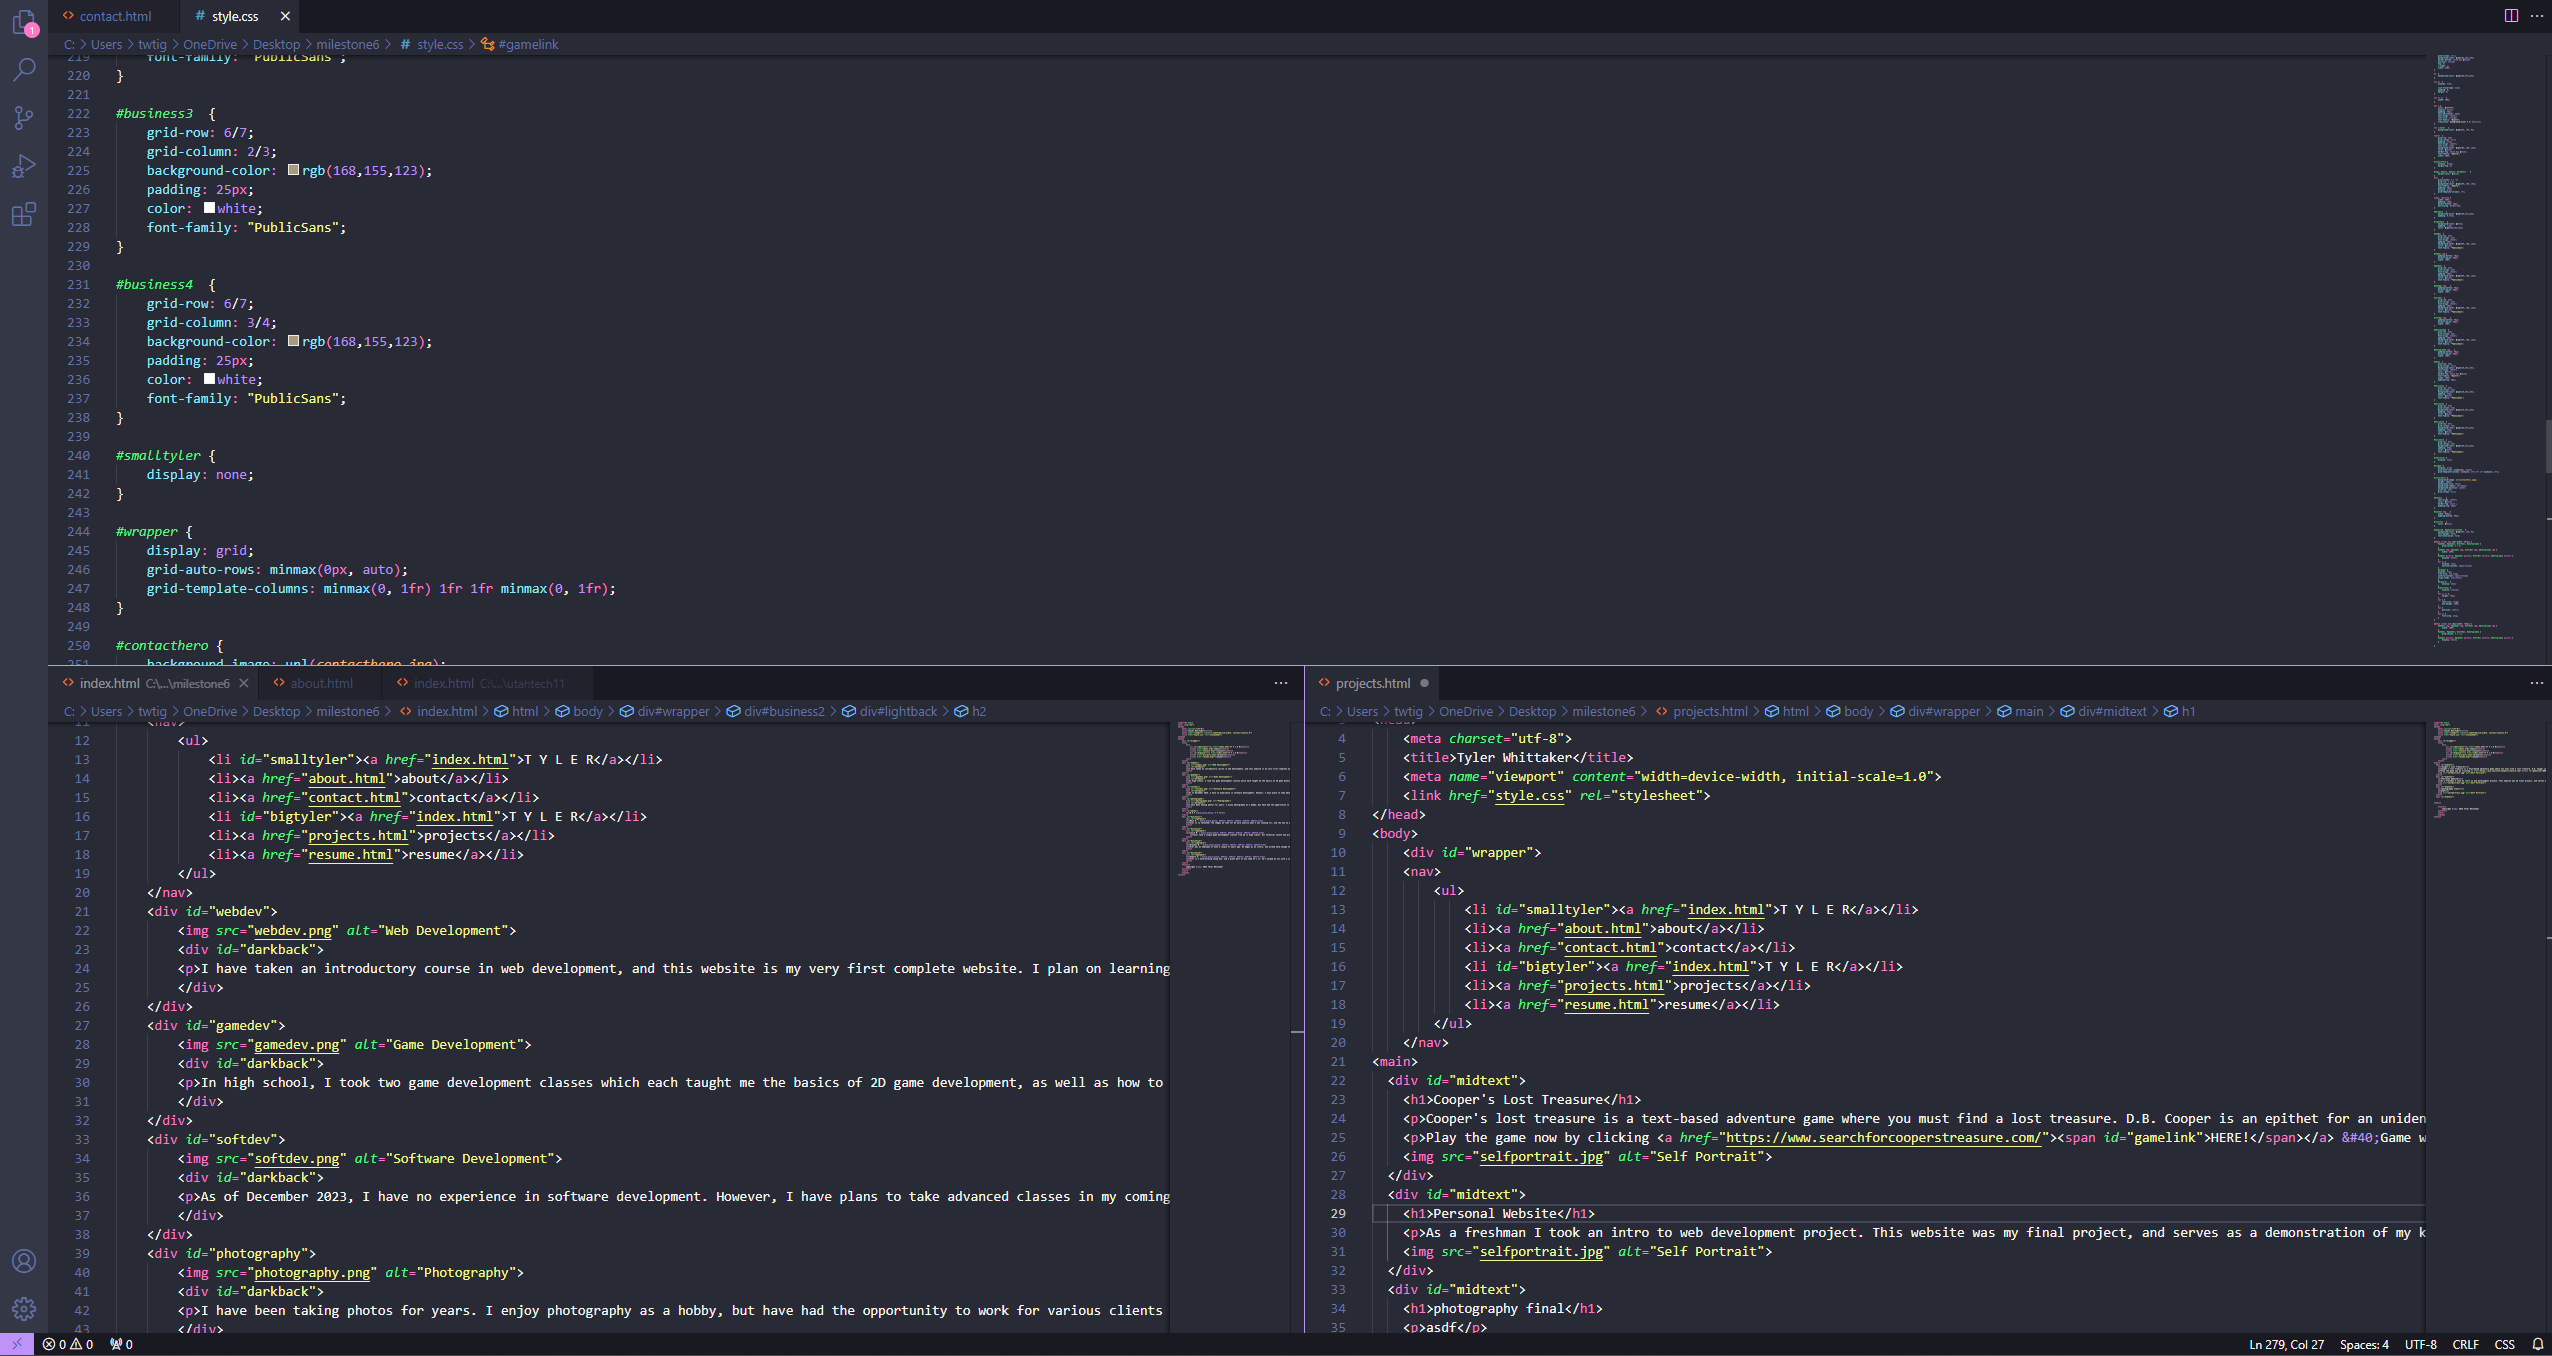Switch to about.html tab
Image resolution: width=2552 pixels, height=1356 pixels.
321,683
